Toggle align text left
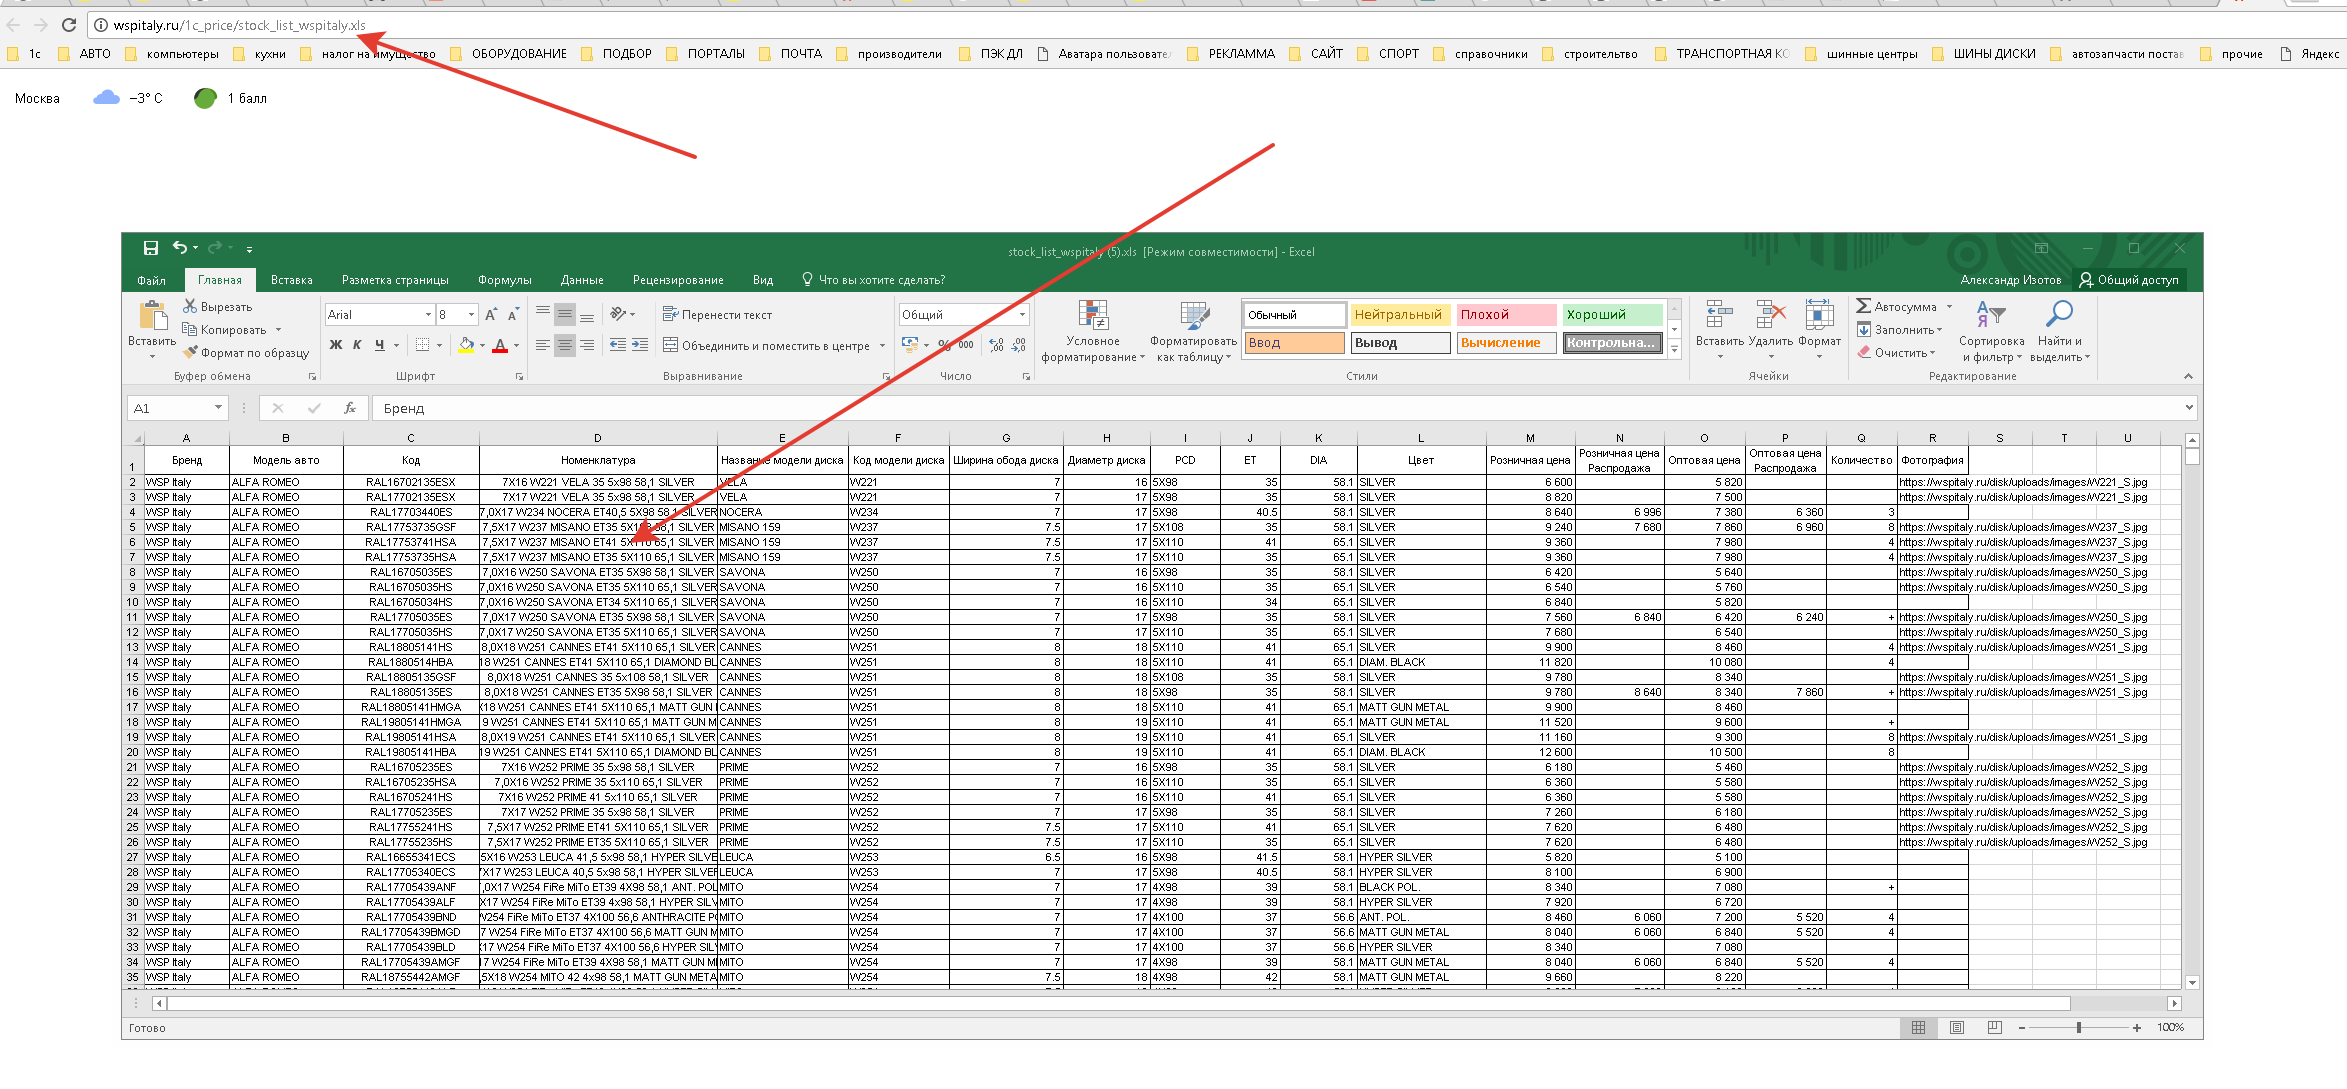2347x1089 pixels. click(542, 345)
